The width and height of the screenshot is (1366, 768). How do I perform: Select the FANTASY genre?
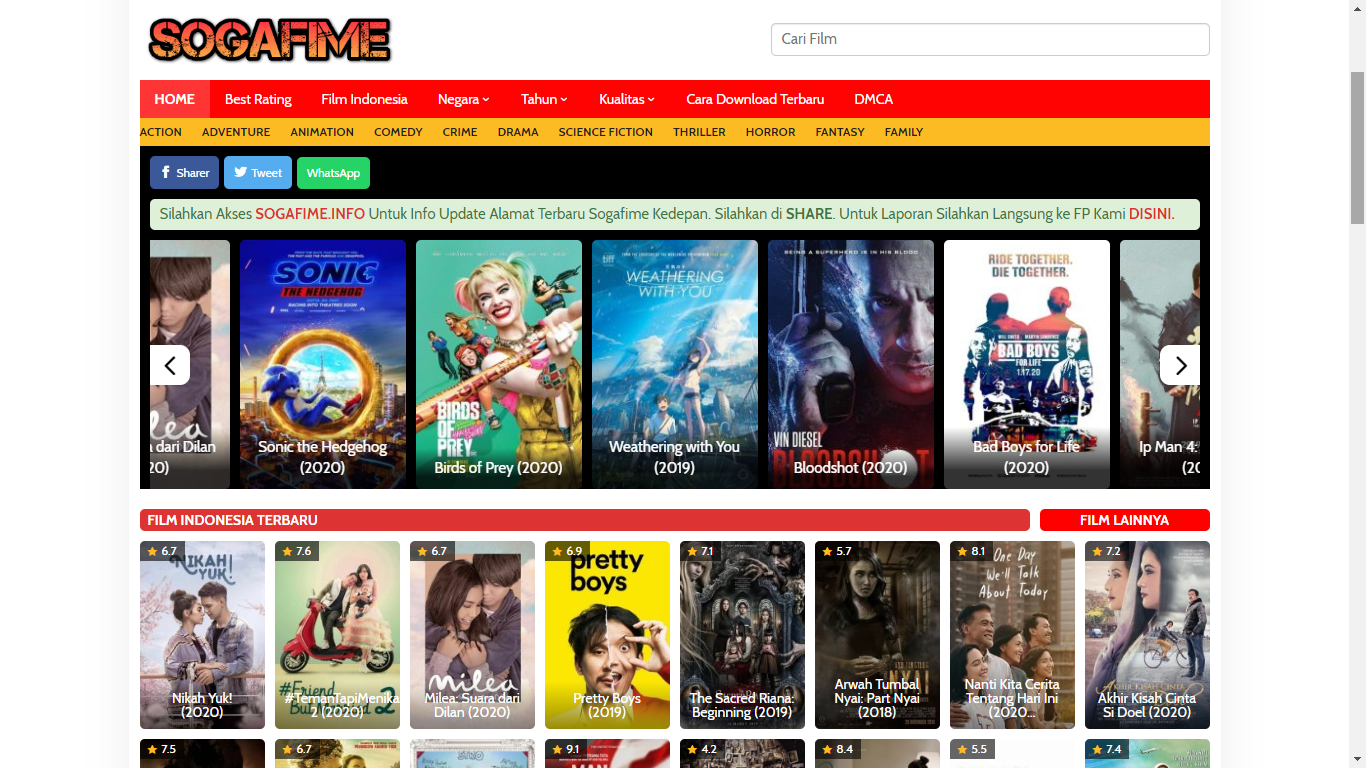pyautogui.click(x=840, y=132)
